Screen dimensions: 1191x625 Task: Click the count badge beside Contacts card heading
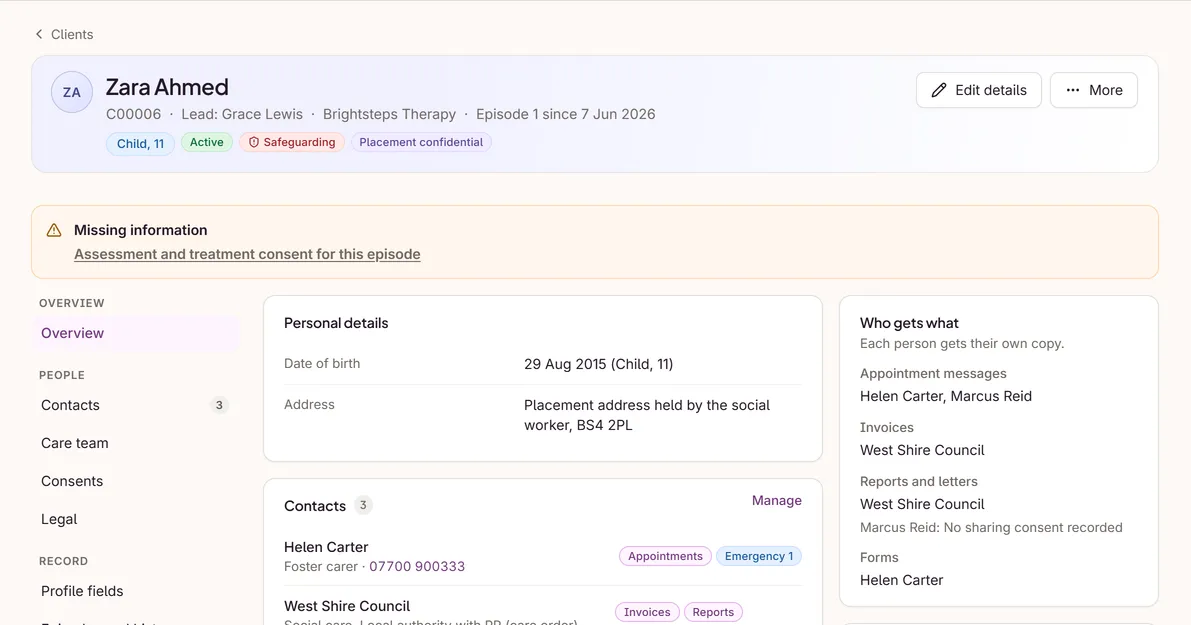click(x=363, y=505)
